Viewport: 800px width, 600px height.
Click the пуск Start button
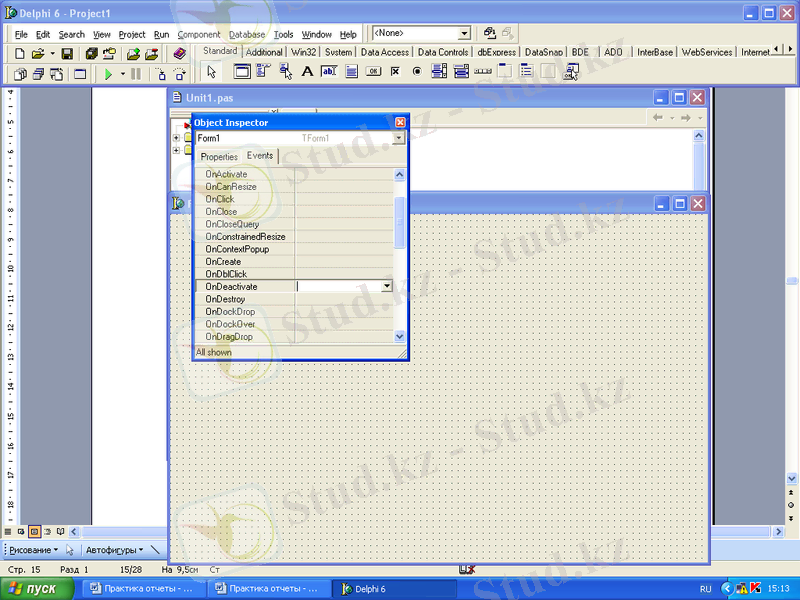click(37, 589)
